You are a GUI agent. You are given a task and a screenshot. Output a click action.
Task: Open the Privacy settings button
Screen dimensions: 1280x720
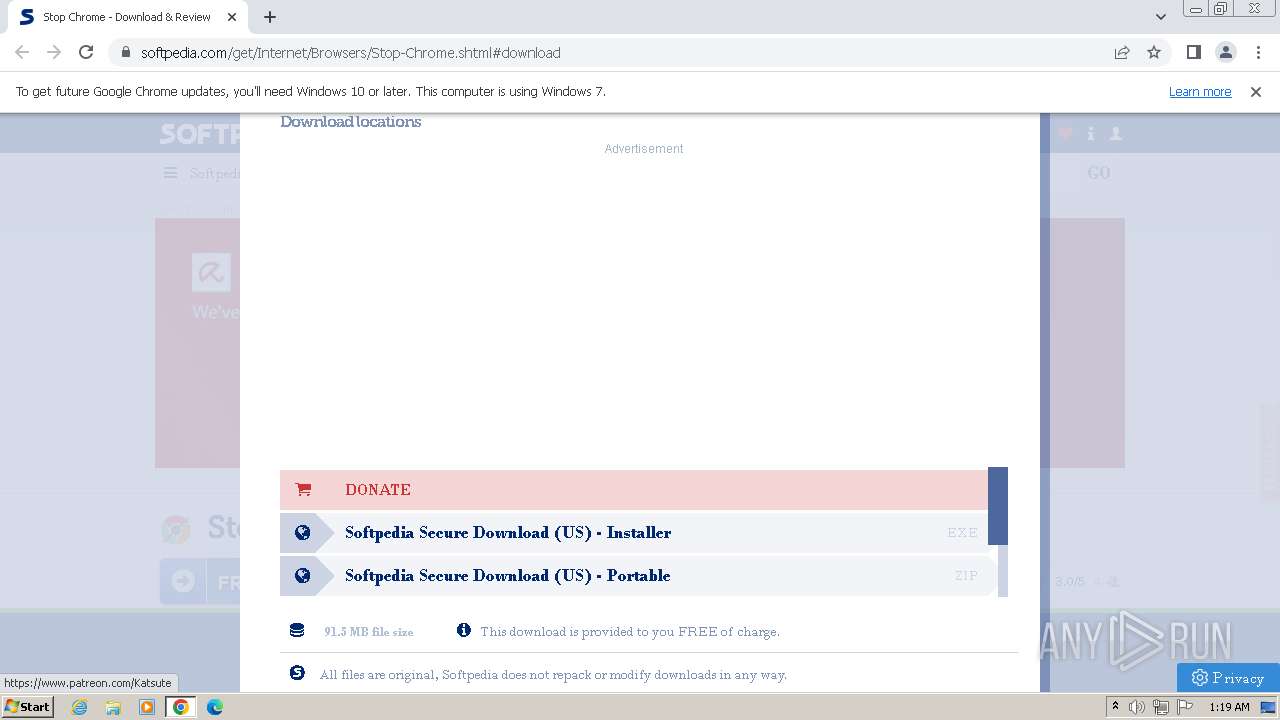(1228, 678)
